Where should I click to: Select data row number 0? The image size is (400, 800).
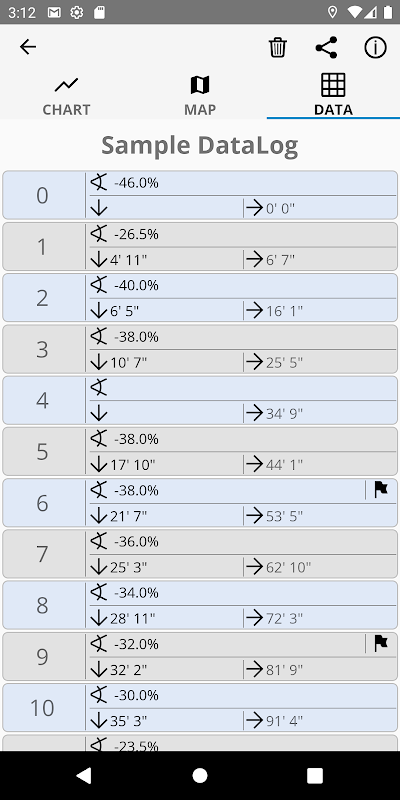click(x=200, y=195)
